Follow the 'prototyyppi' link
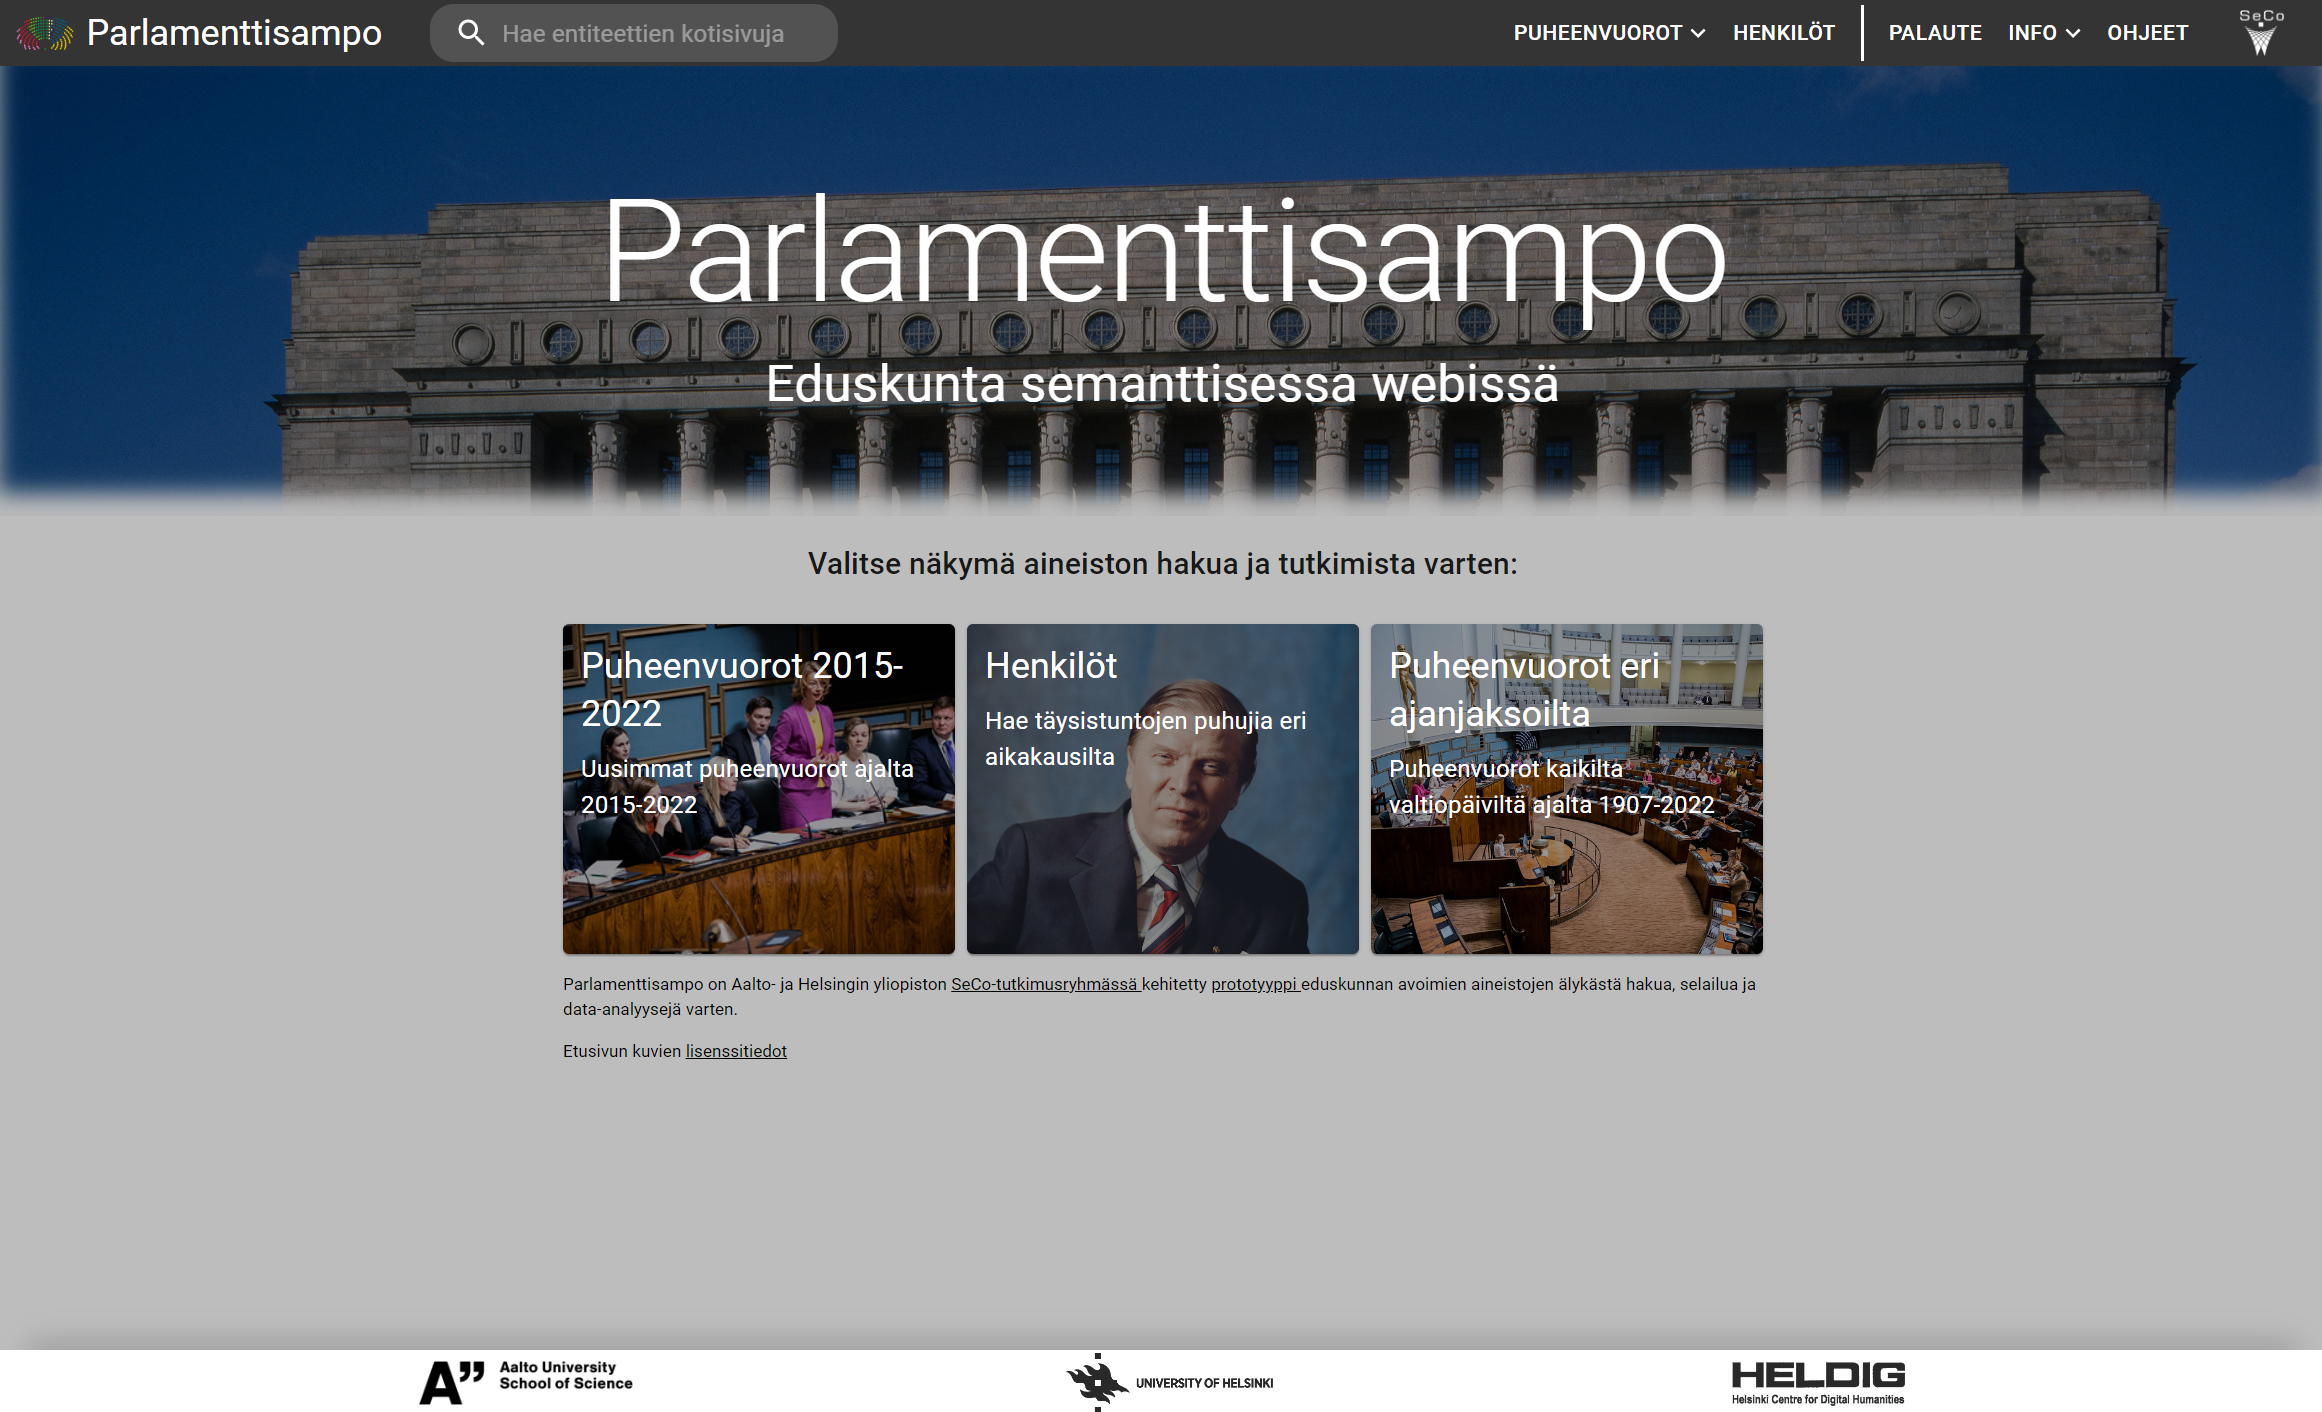Image resolution: width=2322 pixels, height=1412 pixels. (1255, 984)
